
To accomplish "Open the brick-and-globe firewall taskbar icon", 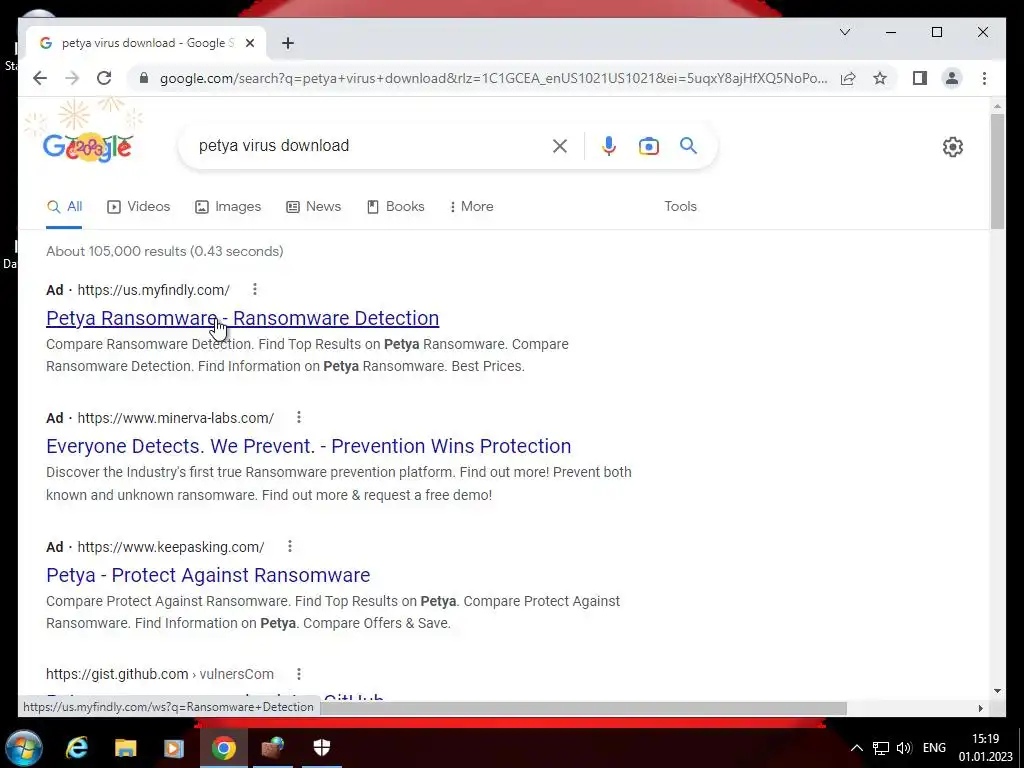I will tap(273, 748).
